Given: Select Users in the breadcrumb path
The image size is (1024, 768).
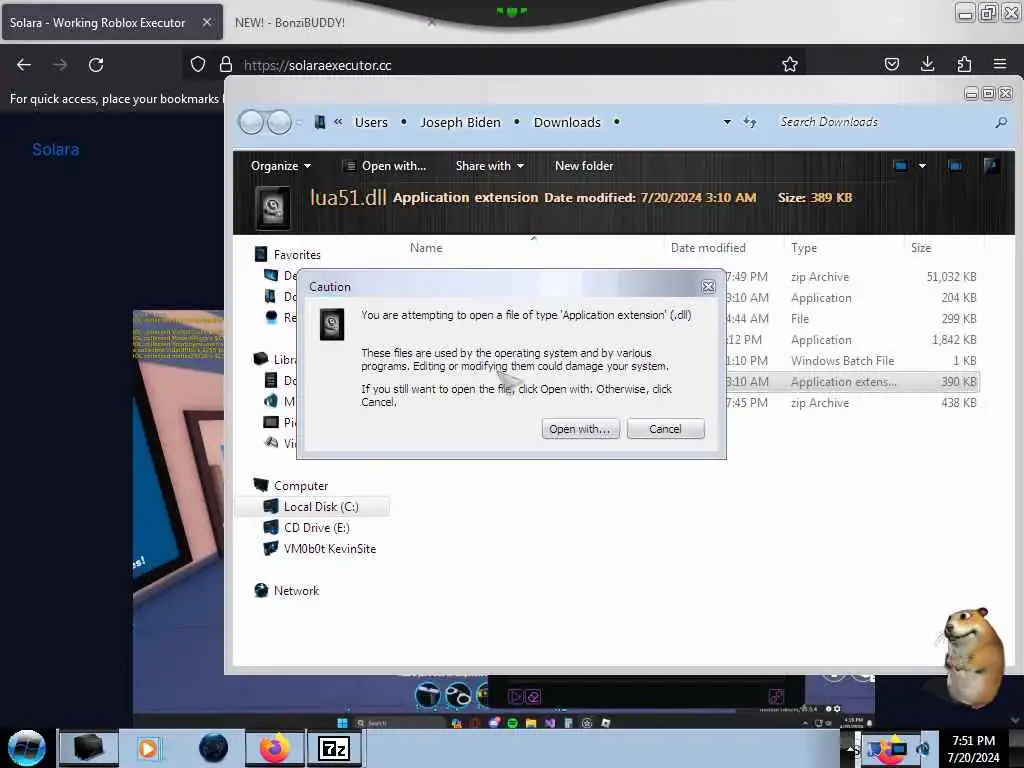Looking at the screenshot, I should [x=371, y=122].
